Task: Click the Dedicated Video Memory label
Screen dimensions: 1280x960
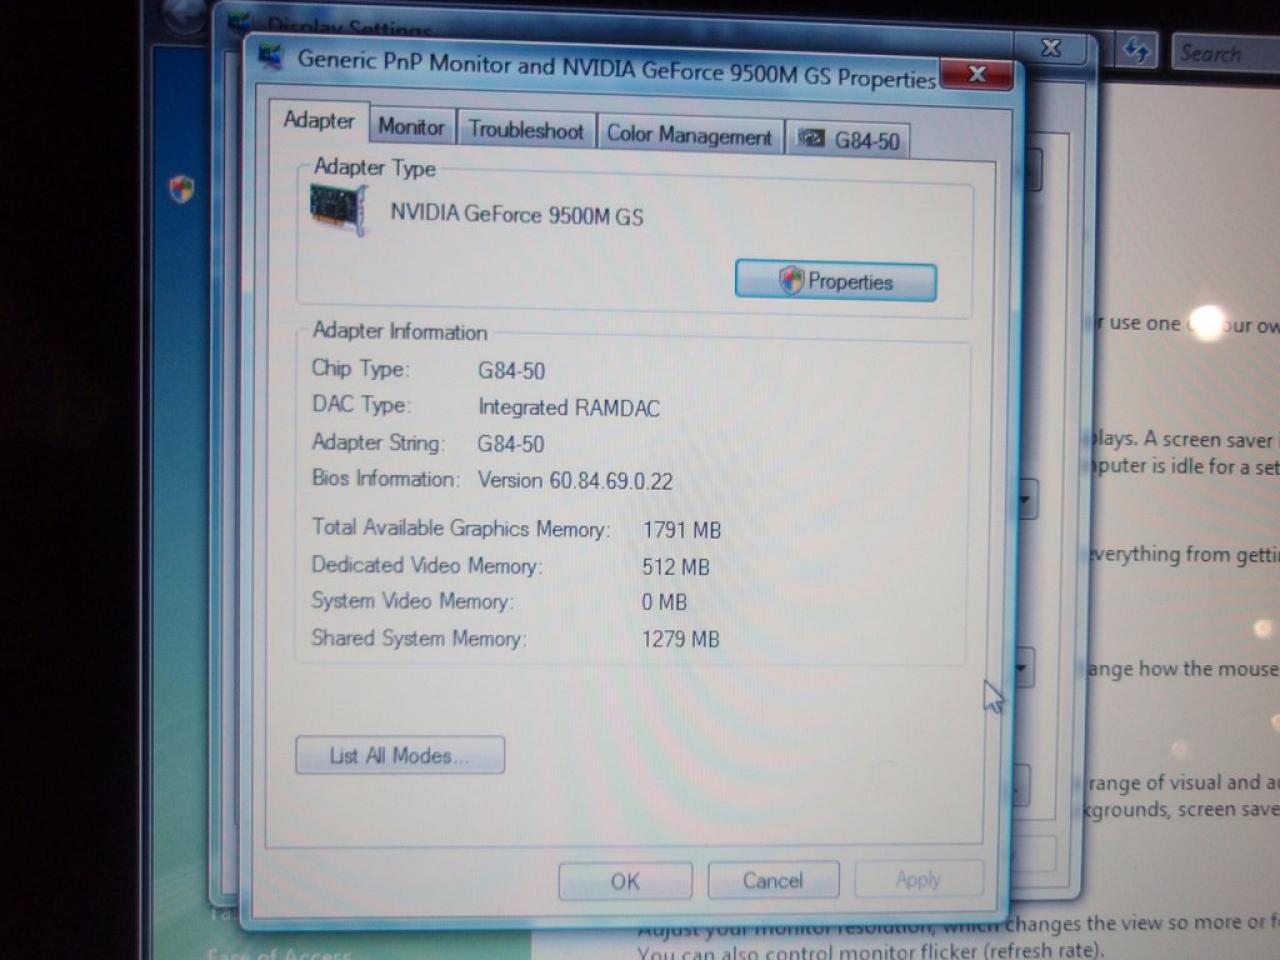Action: click(426, 565)
